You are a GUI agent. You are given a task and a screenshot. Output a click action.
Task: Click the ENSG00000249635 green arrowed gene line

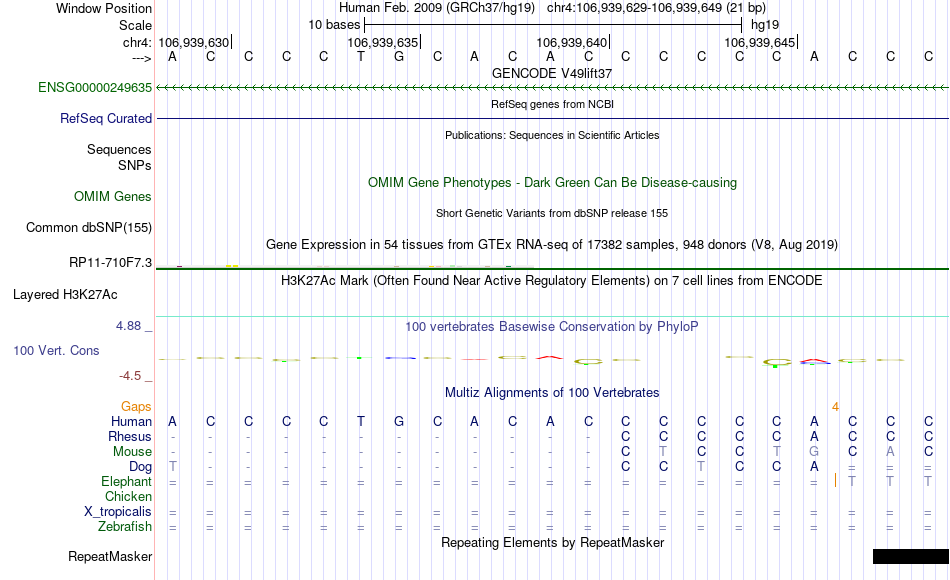(x=552, y=87)
